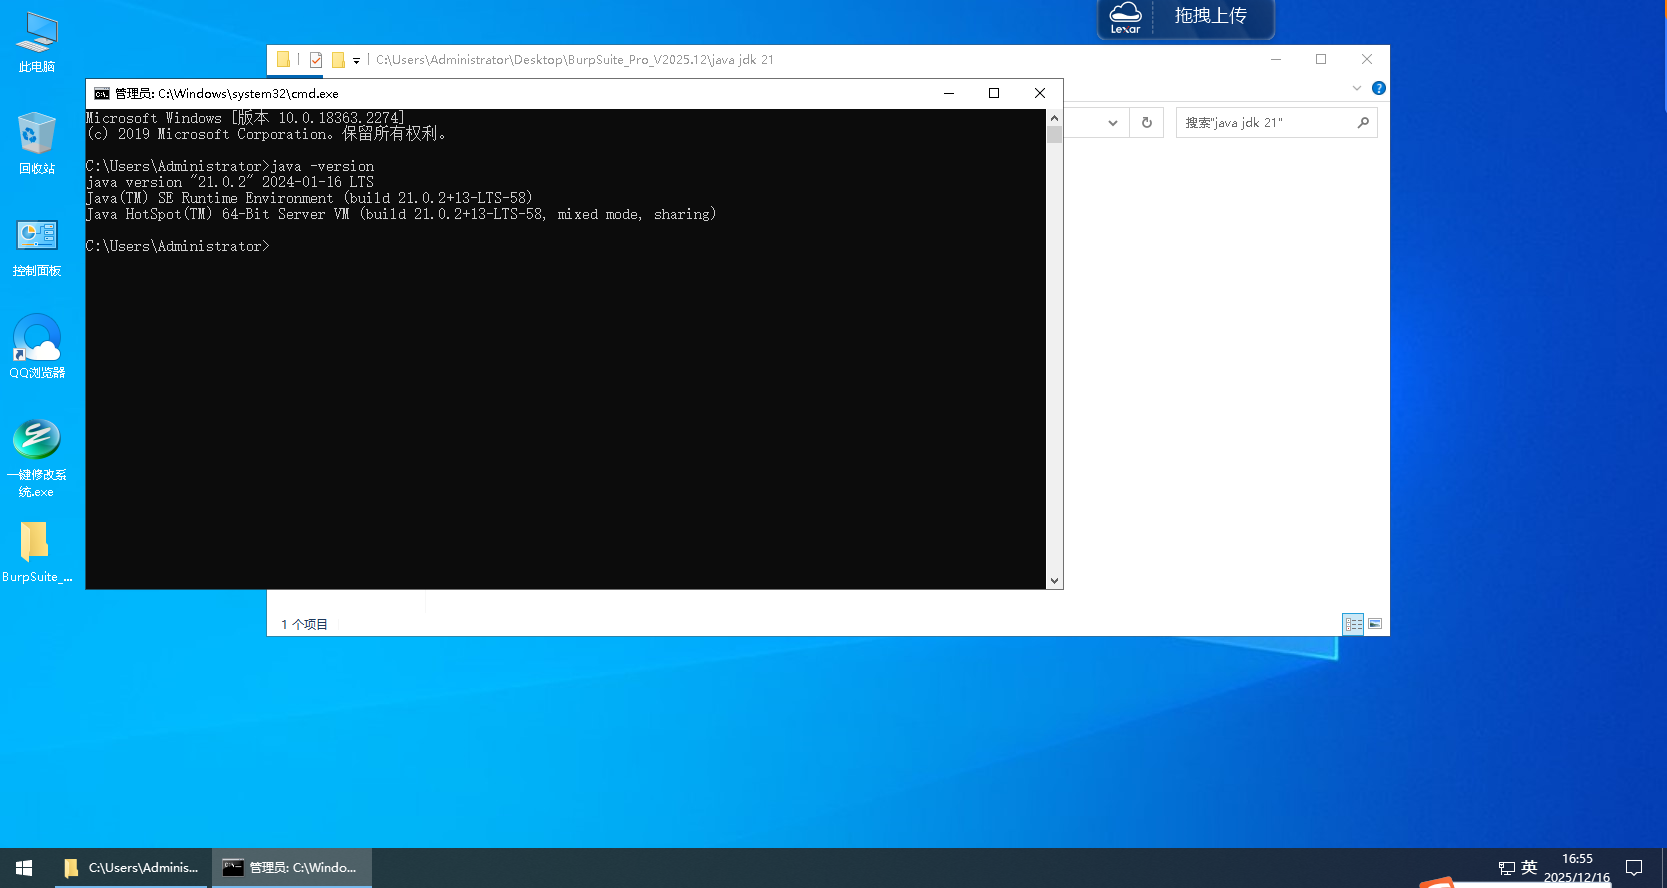Select the BurpSuite folder on desktop
Screen dimensions: 1667x888
point(36,550)
